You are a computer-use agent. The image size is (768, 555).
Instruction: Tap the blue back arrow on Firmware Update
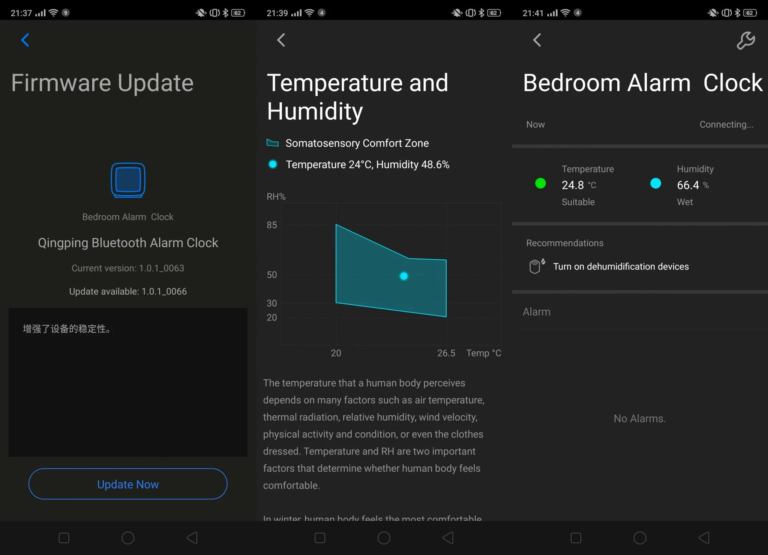(x=25, y=40)
